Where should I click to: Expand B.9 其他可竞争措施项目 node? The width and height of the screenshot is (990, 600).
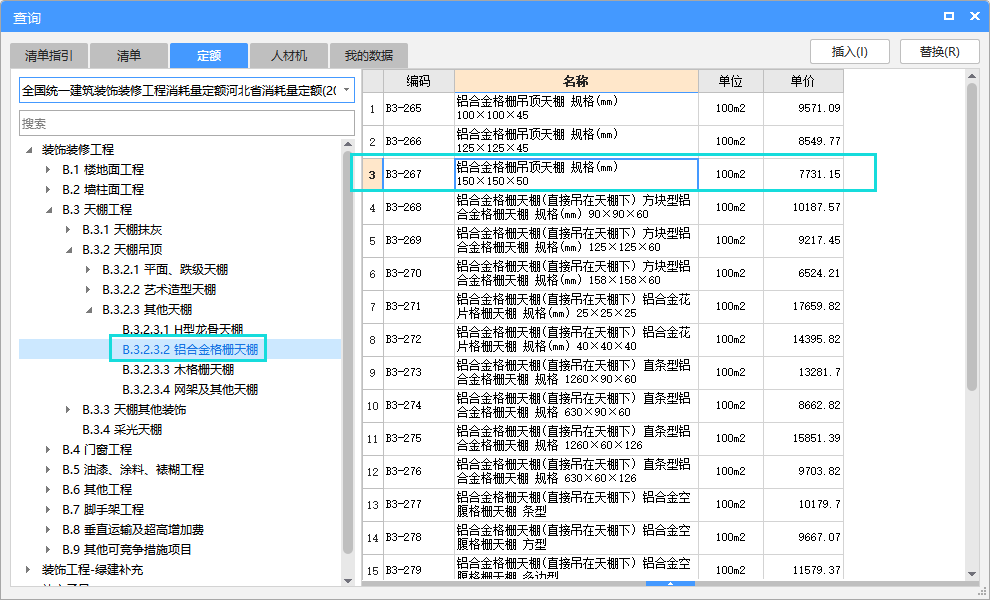pos(49,549)
